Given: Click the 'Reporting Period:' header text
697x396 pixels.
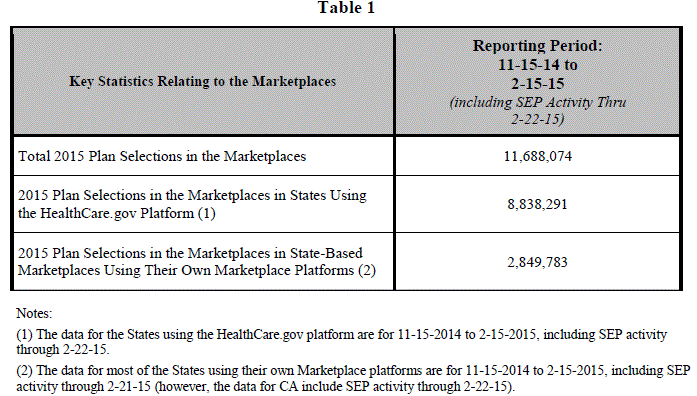Looking at the screenshot, I should 537,46.
